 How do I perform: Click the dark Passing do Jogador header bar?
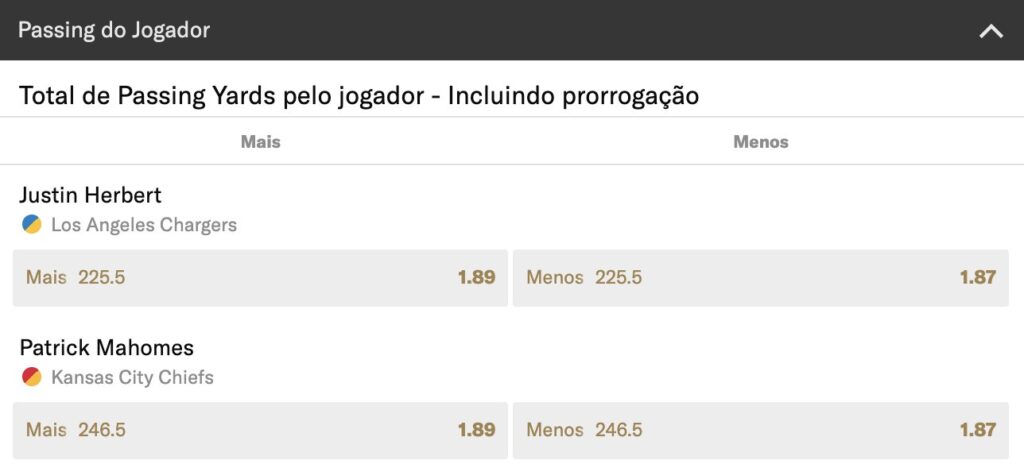coord(512,30)
